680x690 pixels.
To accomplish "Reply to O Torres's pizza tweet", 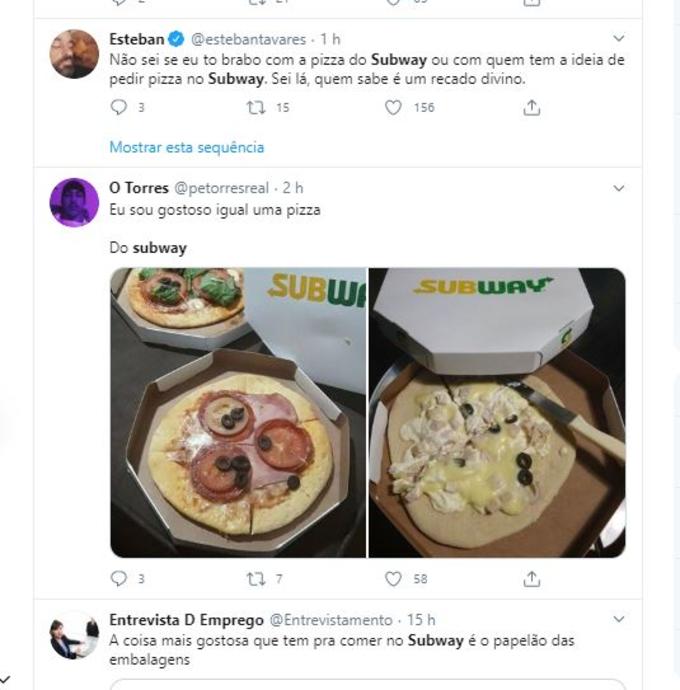I will pos(119,578).
